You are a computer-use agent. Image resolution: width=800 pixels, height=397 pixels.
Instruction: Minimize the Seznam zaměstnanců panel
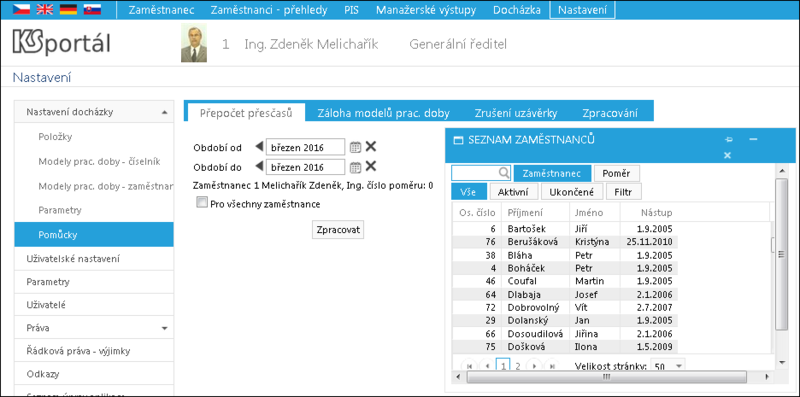[753, 139]
